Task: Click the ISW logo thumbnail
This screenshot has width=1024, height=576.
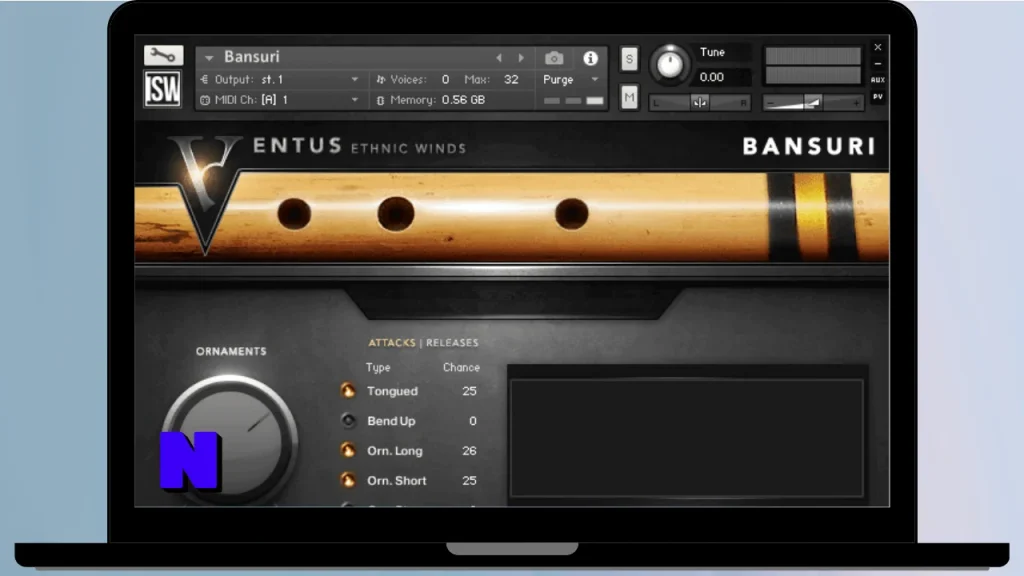Action: [163, 89]
